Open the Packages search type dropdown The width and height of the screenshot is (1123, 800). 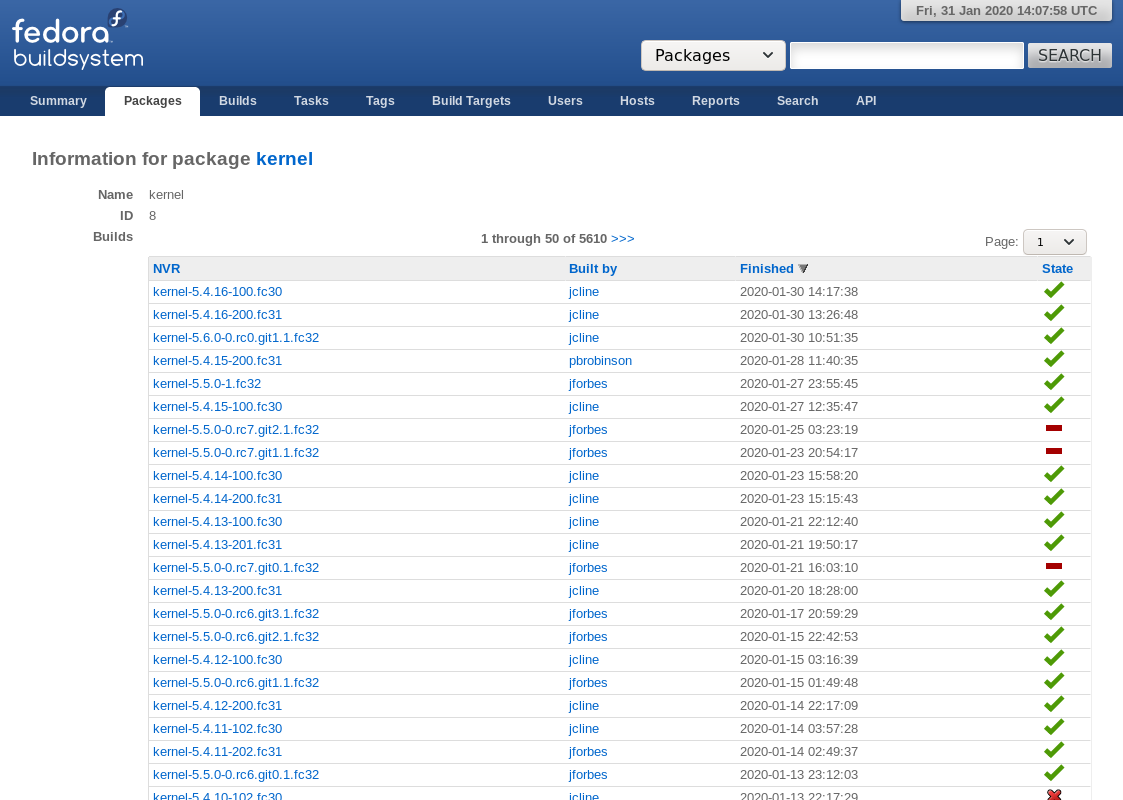pyautogui.click(x=713, y=55)
